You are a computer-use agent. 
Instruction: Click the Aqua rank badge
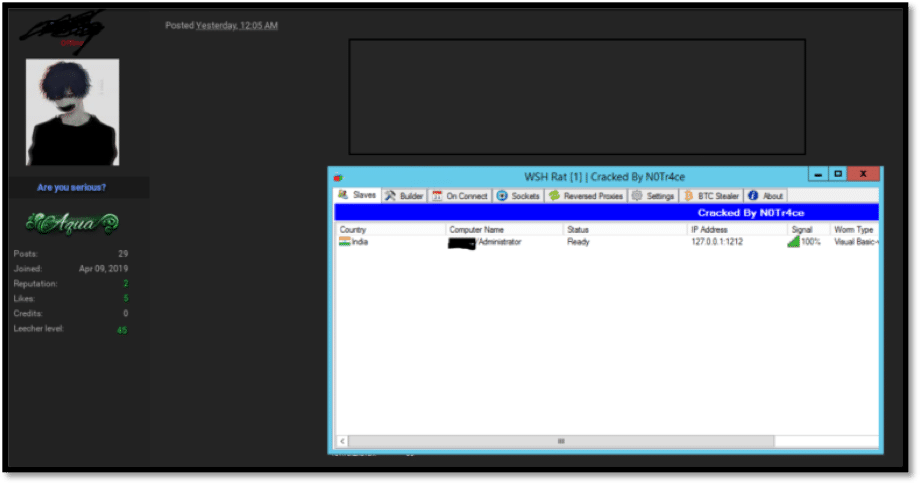[72, 223]
